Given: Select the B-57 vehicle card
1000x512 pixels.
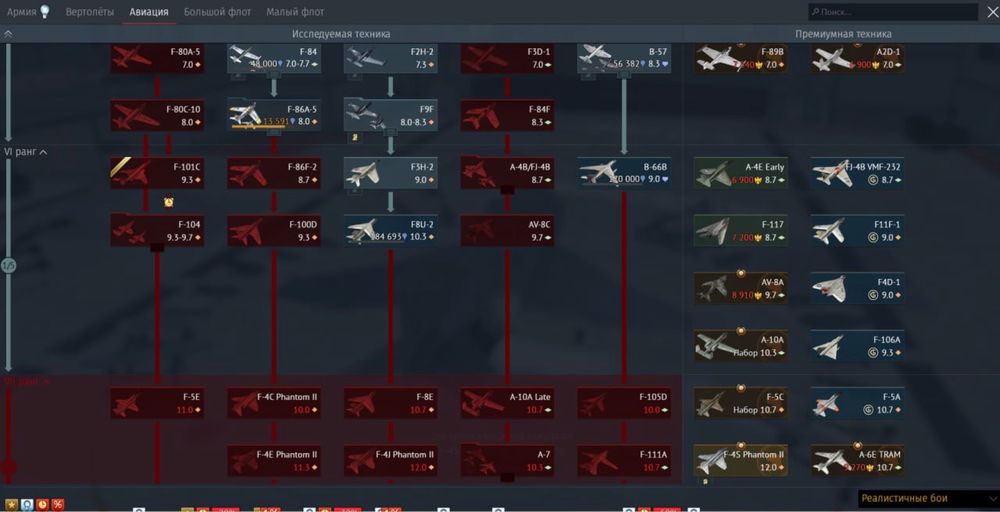Looking at the screenshot, I should tap(624, 59).
